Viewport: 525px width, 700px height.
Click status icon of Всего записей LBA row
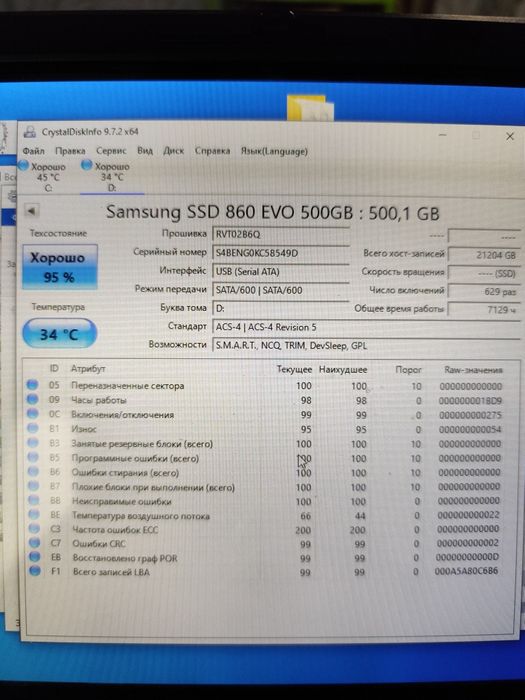click(35, 571)
